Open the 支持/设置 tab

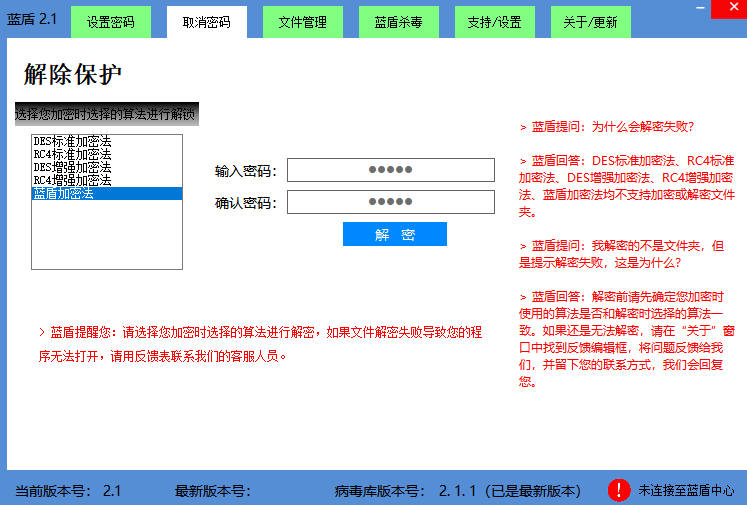point(495,22)
